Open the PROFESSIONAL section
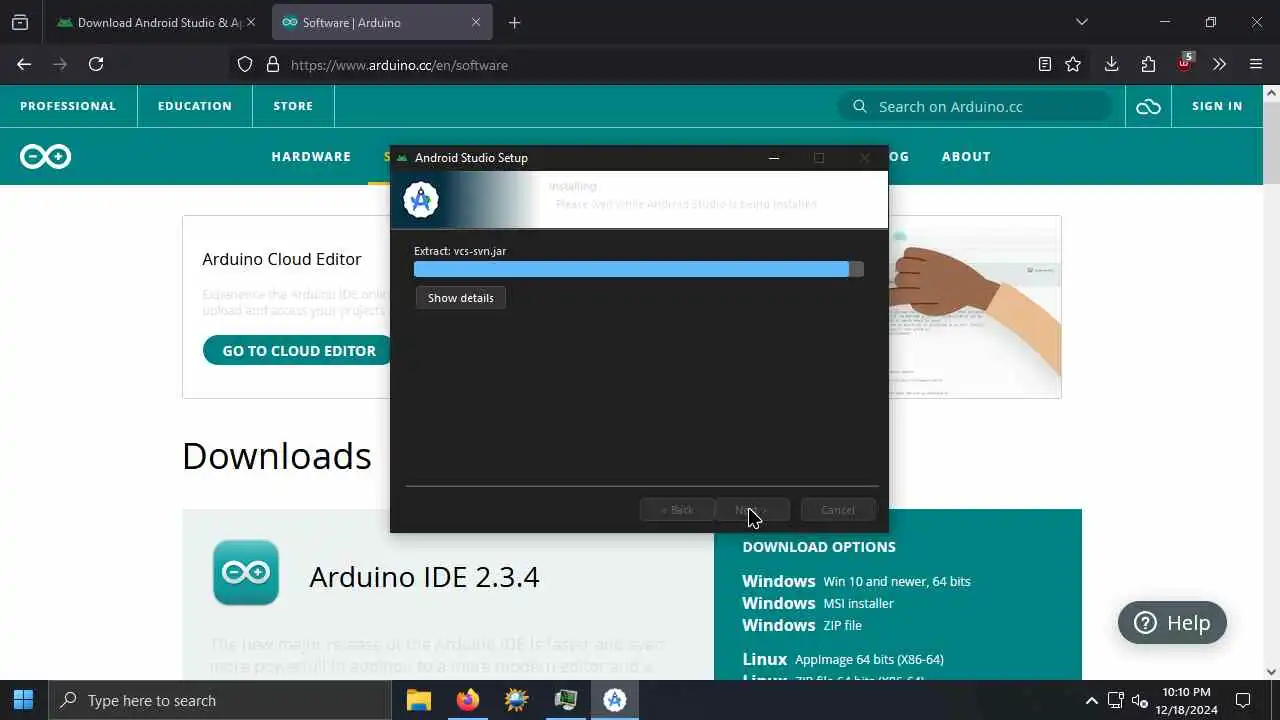The height and width of the screenshot is (720, 1280). coord(68,106)
